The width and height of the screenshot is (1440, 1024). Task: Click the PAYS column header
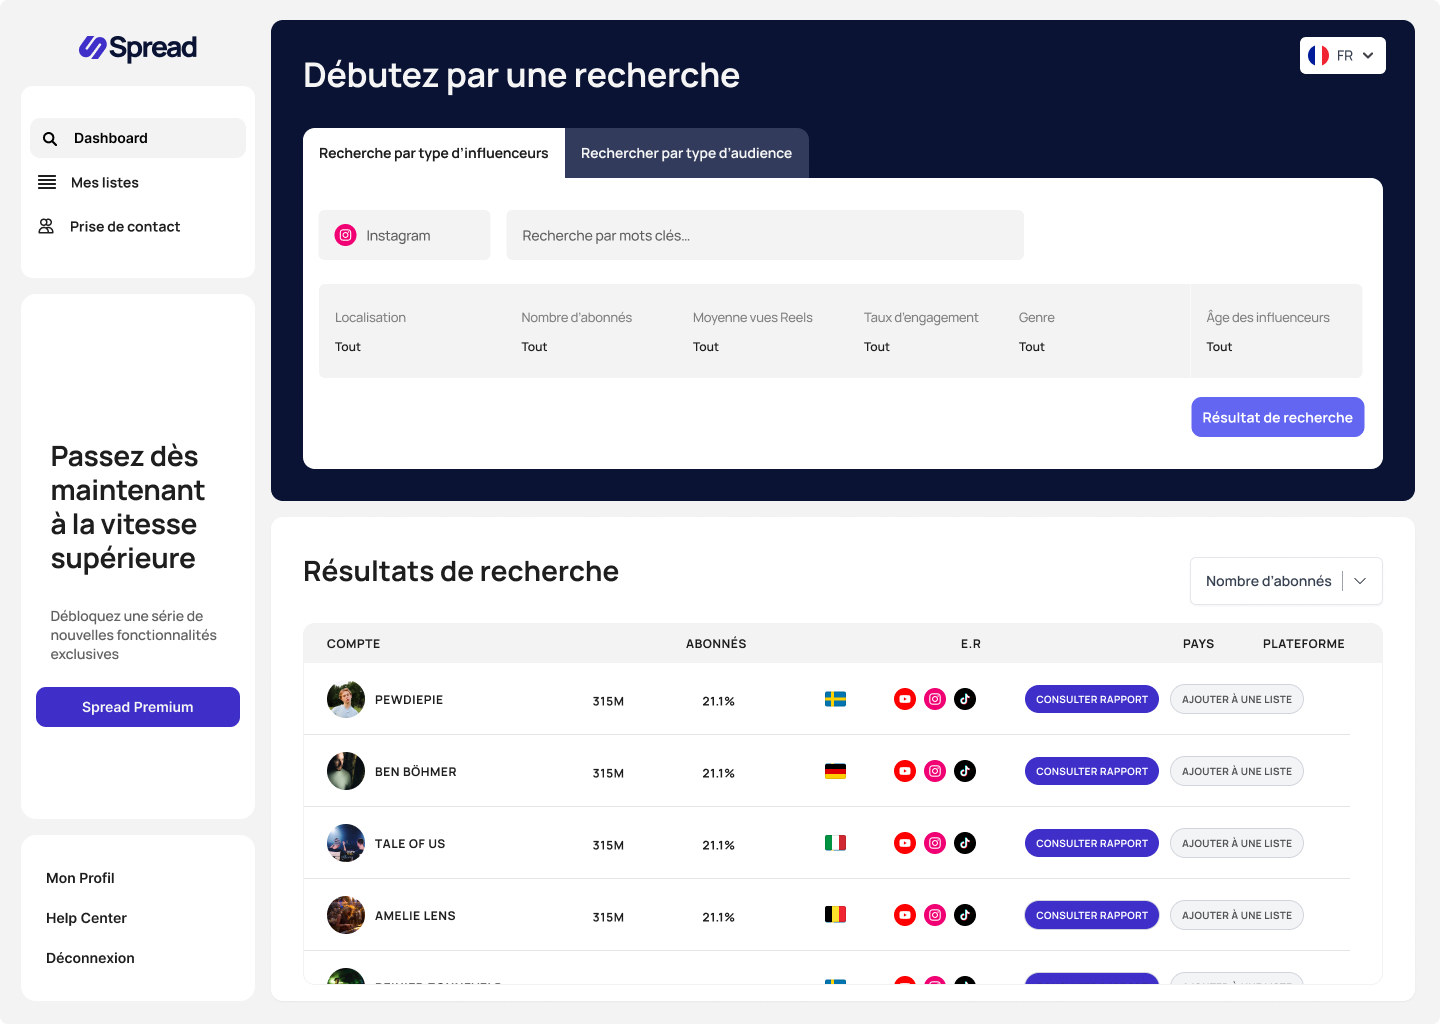click(x=1198, y=644)
